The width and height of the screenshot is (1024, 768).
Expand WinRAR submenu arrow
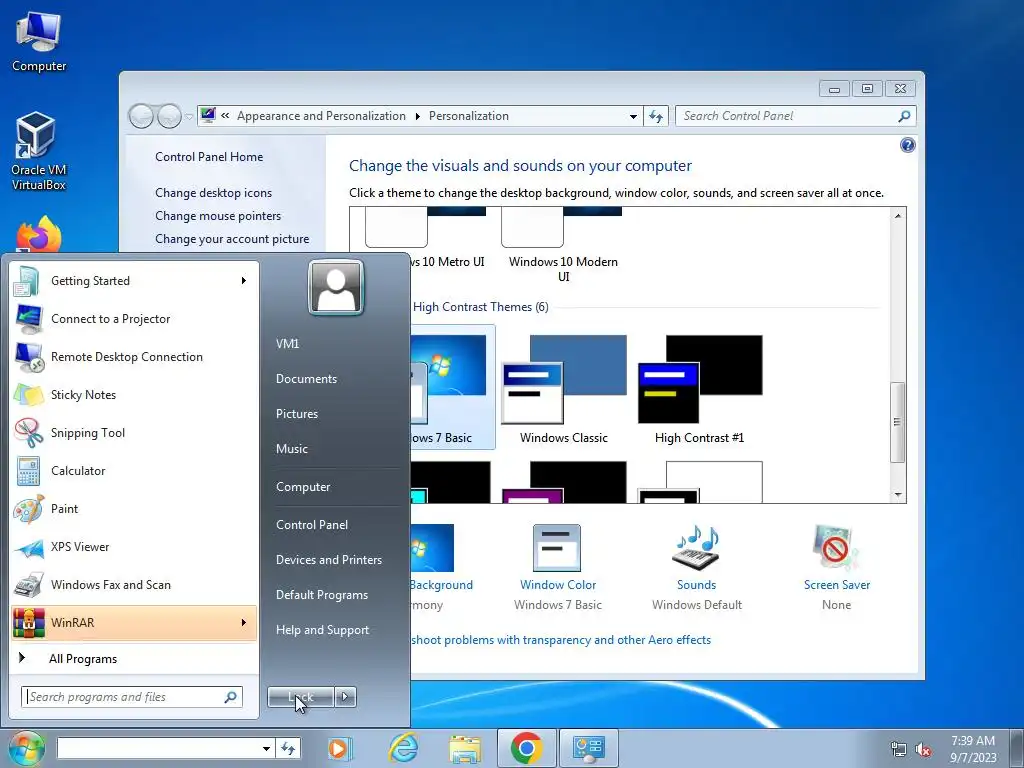(x=244, y=622)
